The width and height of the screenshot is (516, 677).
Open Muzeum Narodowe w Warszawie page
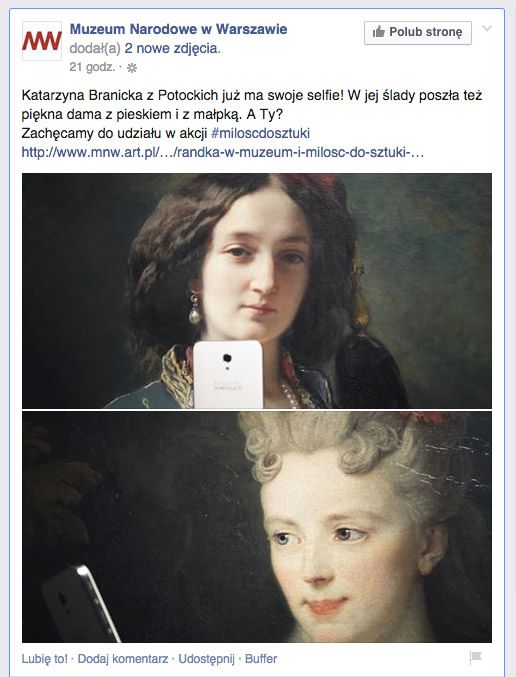click(178, 29)
